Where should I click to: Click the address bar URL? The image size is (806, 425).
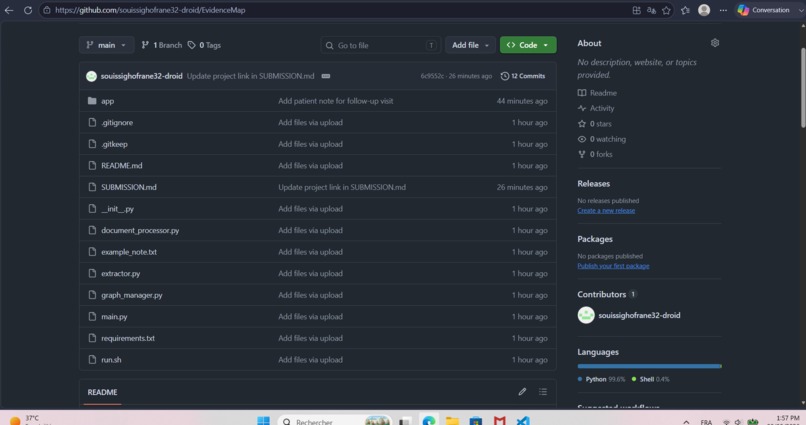click(x=150, y=10)
